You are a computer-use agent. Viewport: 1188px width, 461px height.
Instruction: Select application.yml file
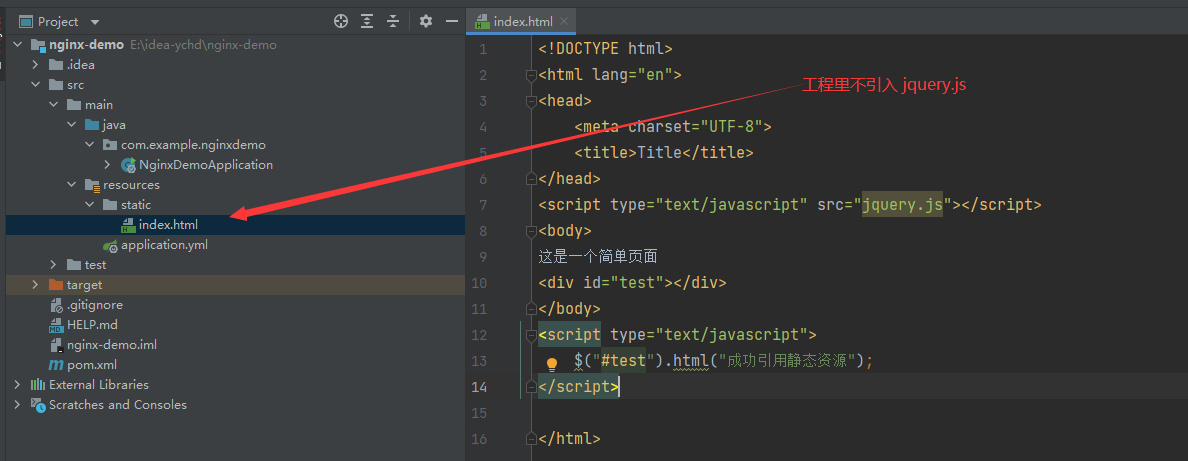[164, 245]
